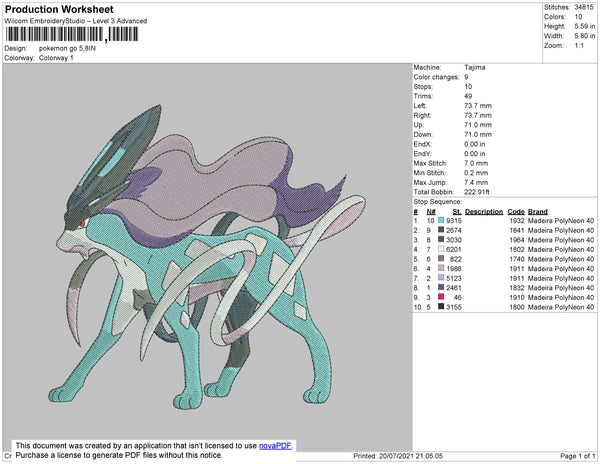Click the Production Worksheet title
This screenshot has width=600, height=464.
click(x=59, y=10)
